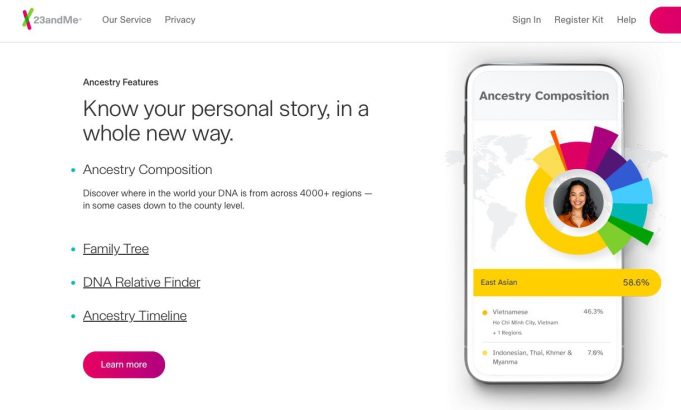The image size is (681, 410).
Task: Select the dark green chart wedge
Action: click(x=632, y=231)
